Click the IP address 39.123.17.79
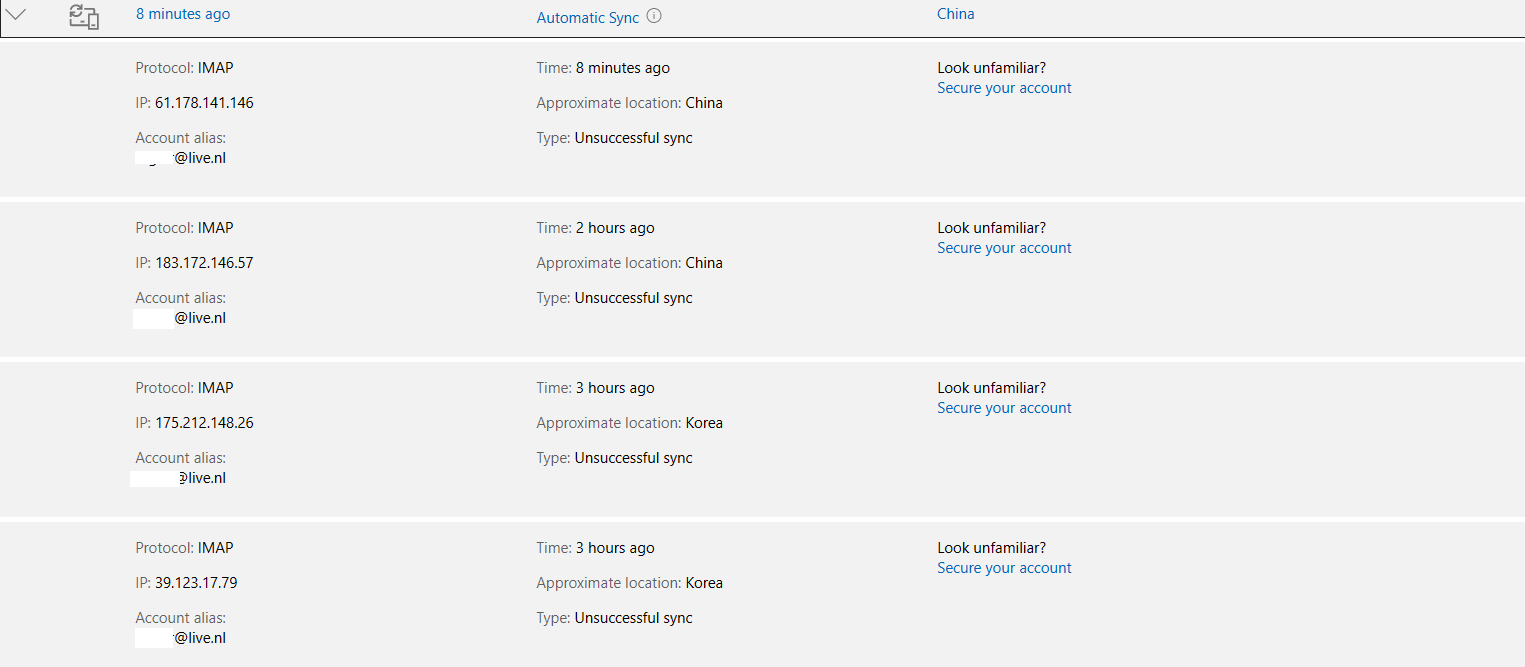 tap(196, 583)
